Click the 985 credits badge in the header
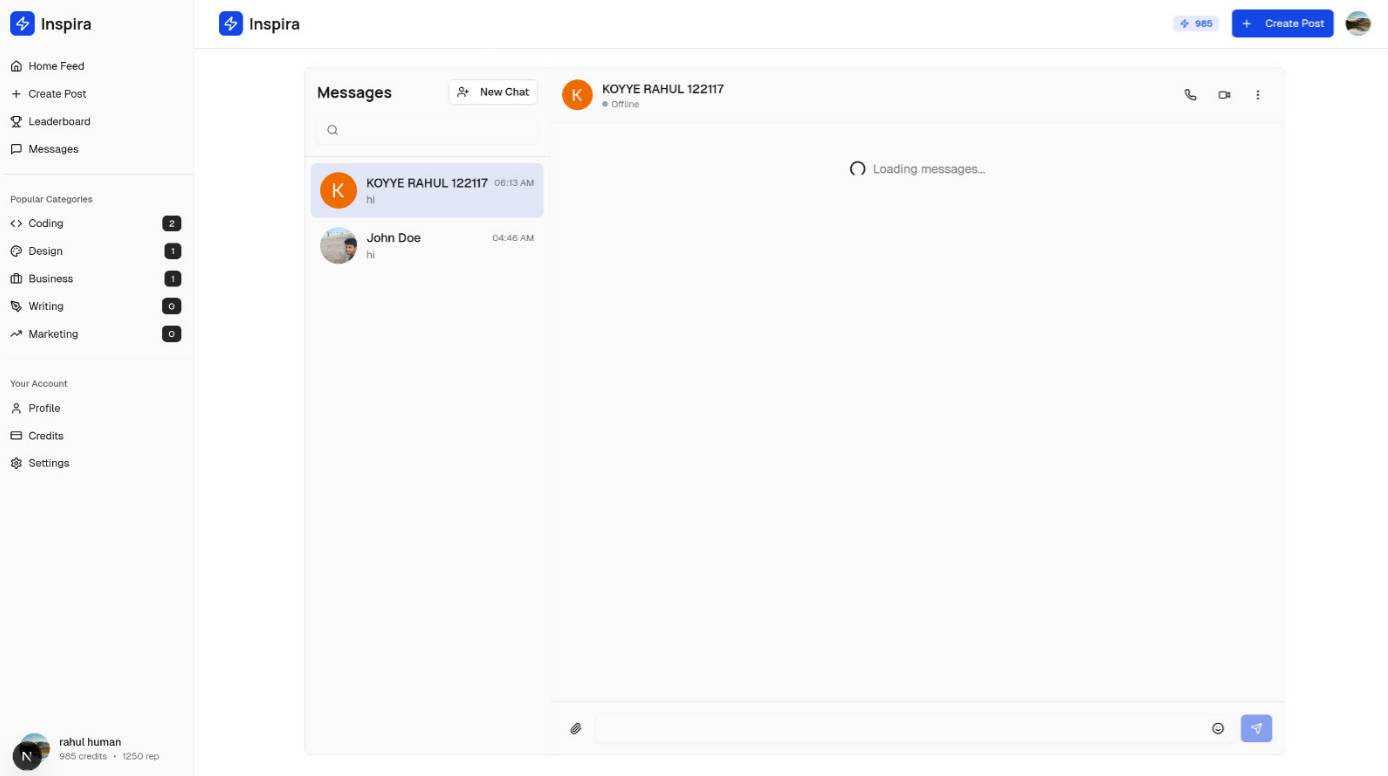 point(1196,24)
